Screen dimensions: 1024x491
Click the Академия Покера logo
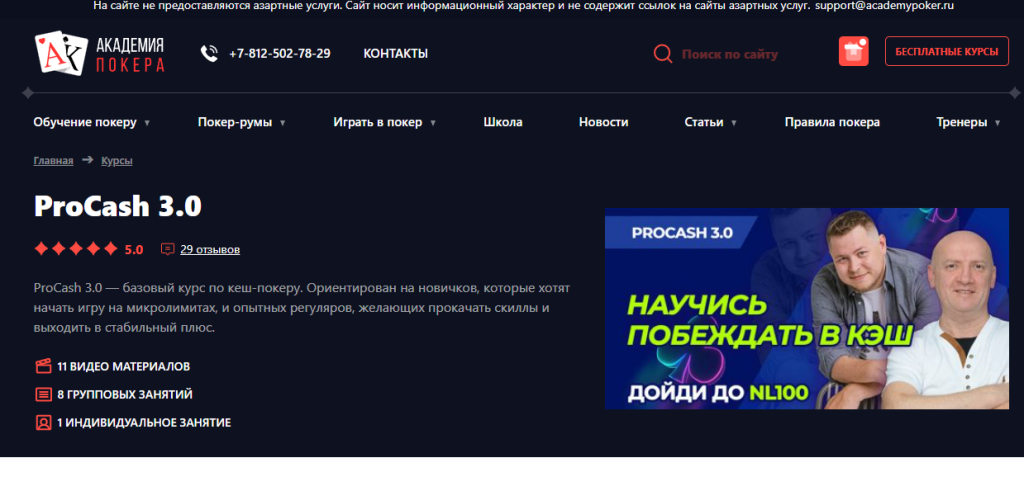click(99, 54)
